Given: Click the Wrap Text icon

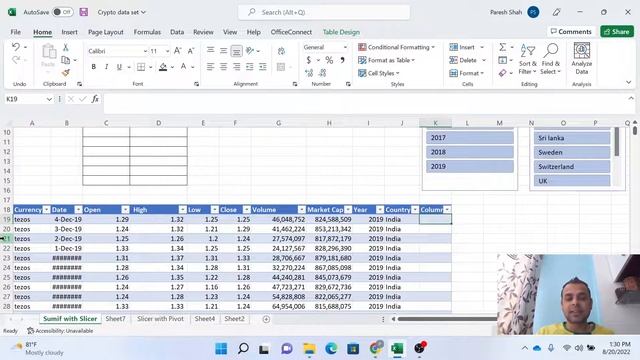Looking at the screenshot, I should (x=281, y=51).
